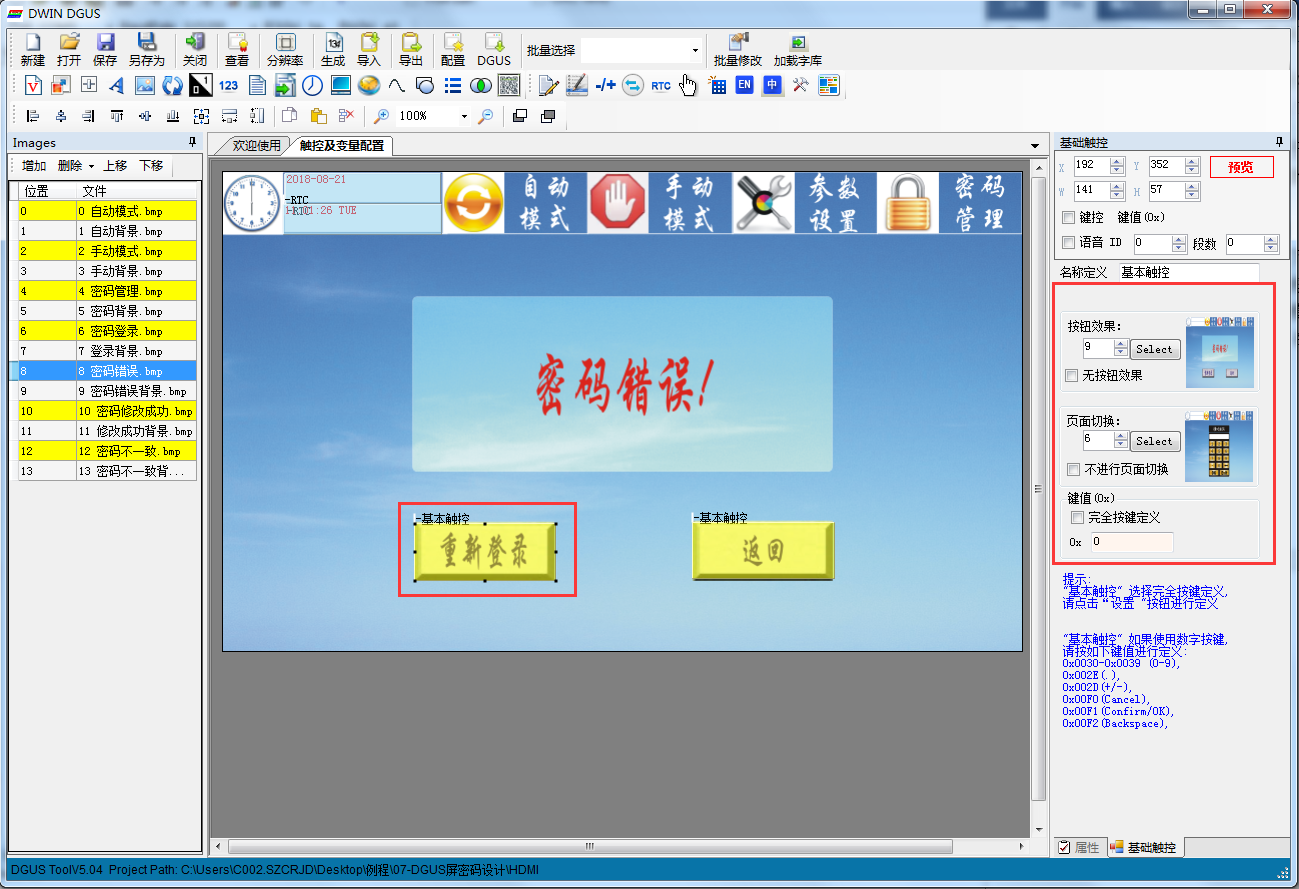The image size is (1299, 889).
Task: Increase the Y position spinner value
Action: [x=1191, y=161]
